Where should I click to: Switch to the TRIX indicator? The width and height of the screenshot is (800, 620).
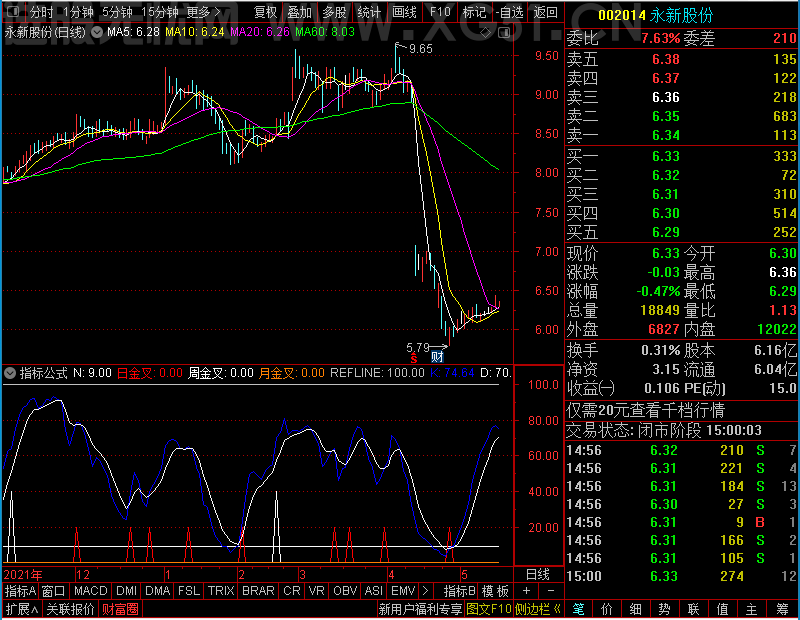pos(221,591)
